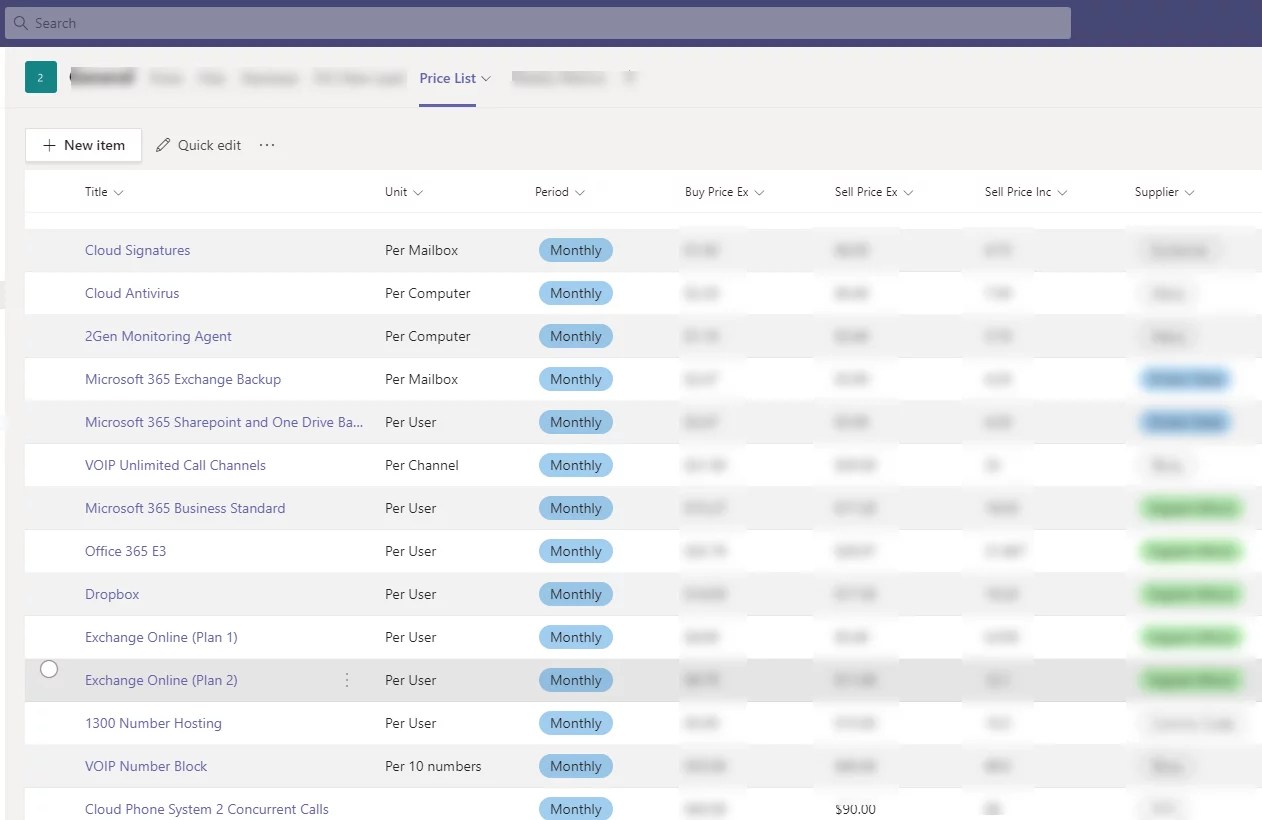This screenshot has height=820, width=1262.
Task: Open Microsoft 365 Exchange Backup item
Action: click(x=183, y=379)
